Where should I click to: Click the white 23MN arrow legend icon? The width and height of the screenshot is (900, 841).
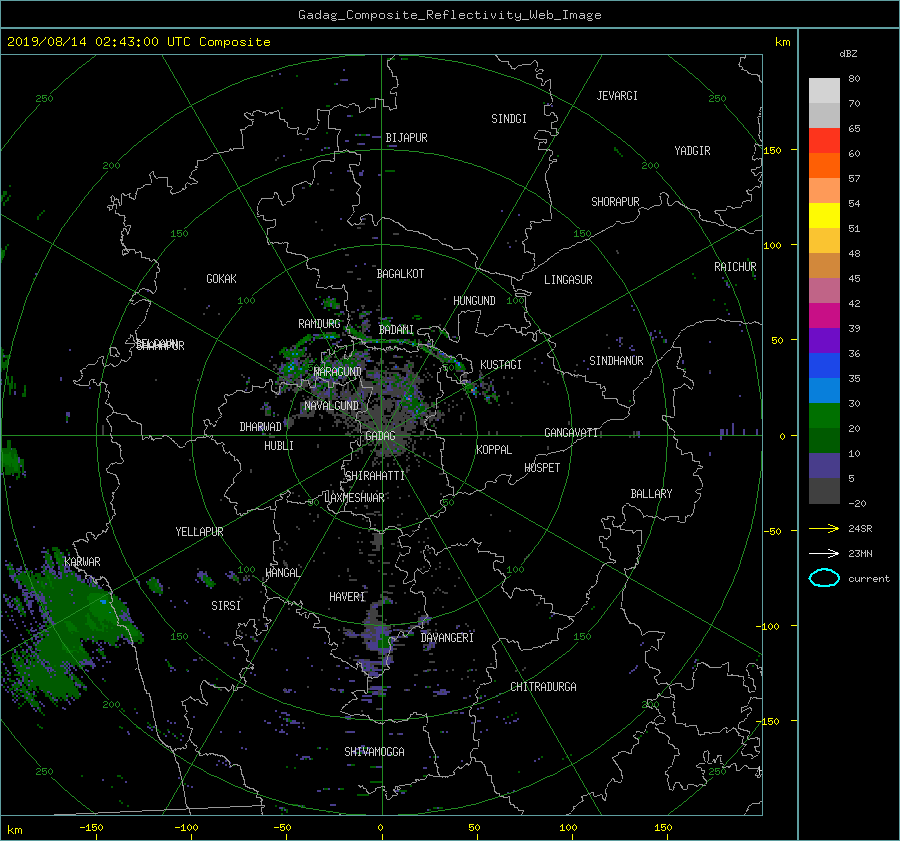pyautogui.click(x=824, y=553)
